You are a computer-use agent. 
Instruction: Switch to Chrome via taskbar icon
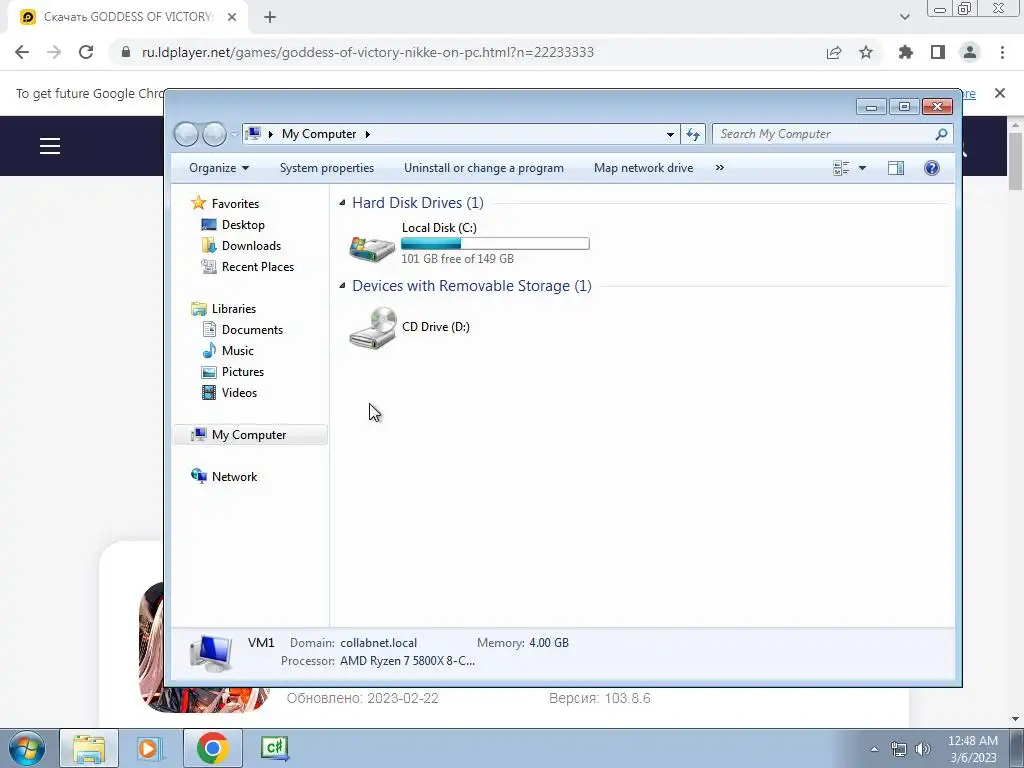click(212, 748)
